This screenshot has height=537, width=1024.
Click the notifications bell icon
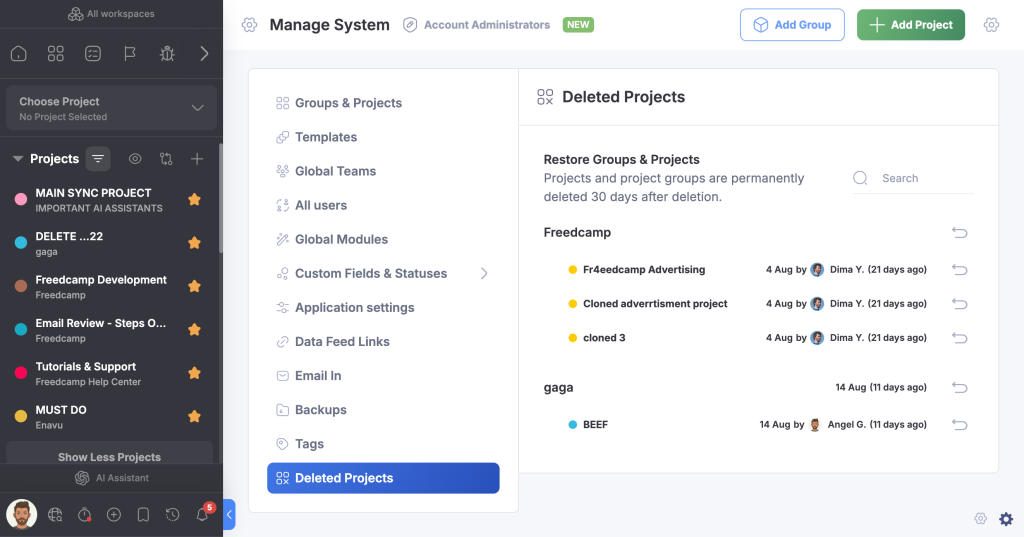(x=202, y=514)
